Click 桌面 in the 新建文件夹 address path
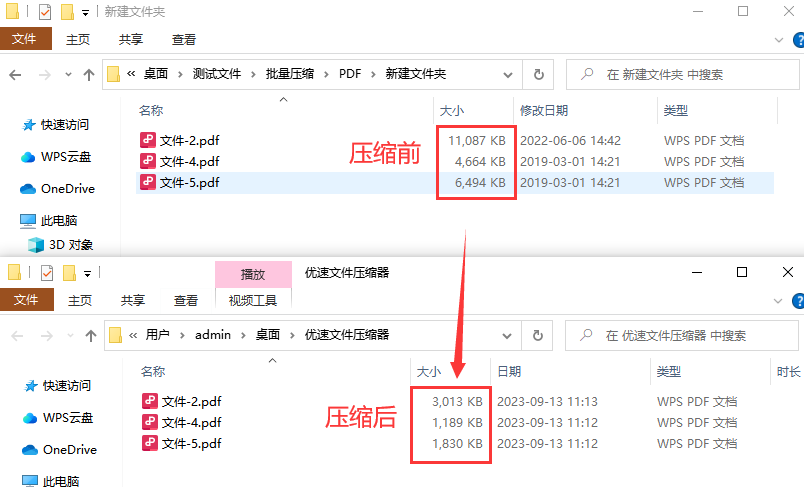Screen dimensions: 804x487 click(x=156, y=74)
